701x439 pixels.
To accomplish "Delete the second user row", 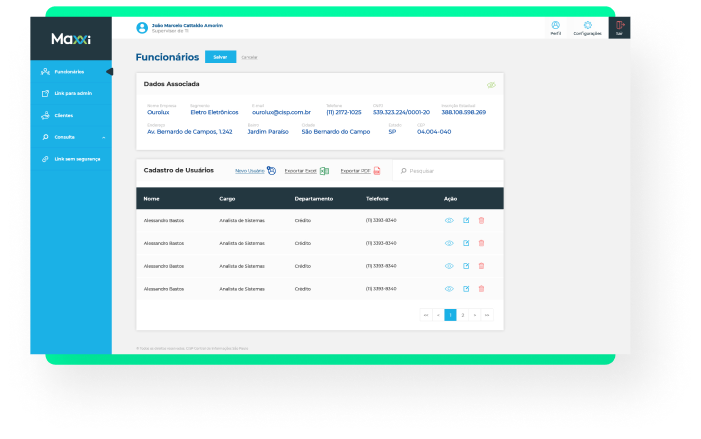I will [x=481, y=243].
